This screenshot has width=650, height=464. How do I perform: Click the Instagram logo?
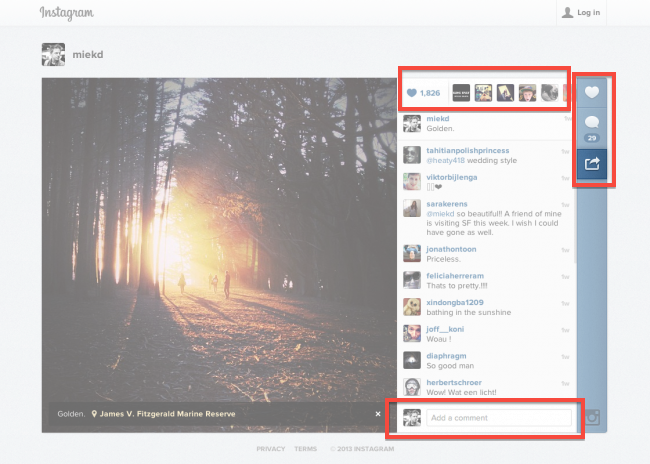(66, 13)
